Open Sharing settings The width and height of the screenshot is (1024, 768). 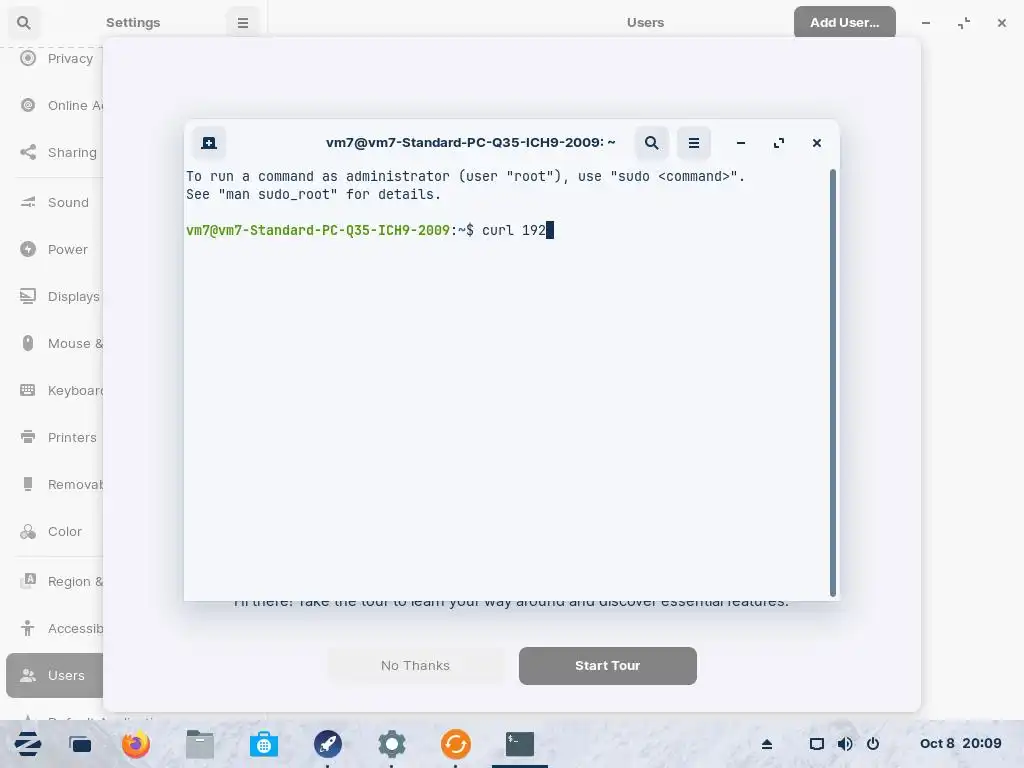[x=55, y=152]
